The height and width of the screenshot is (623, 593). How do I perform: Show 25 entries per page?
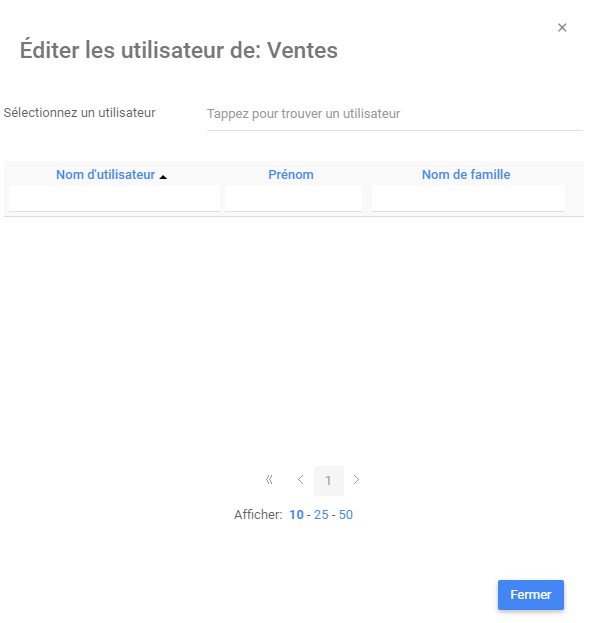(321, 515)
